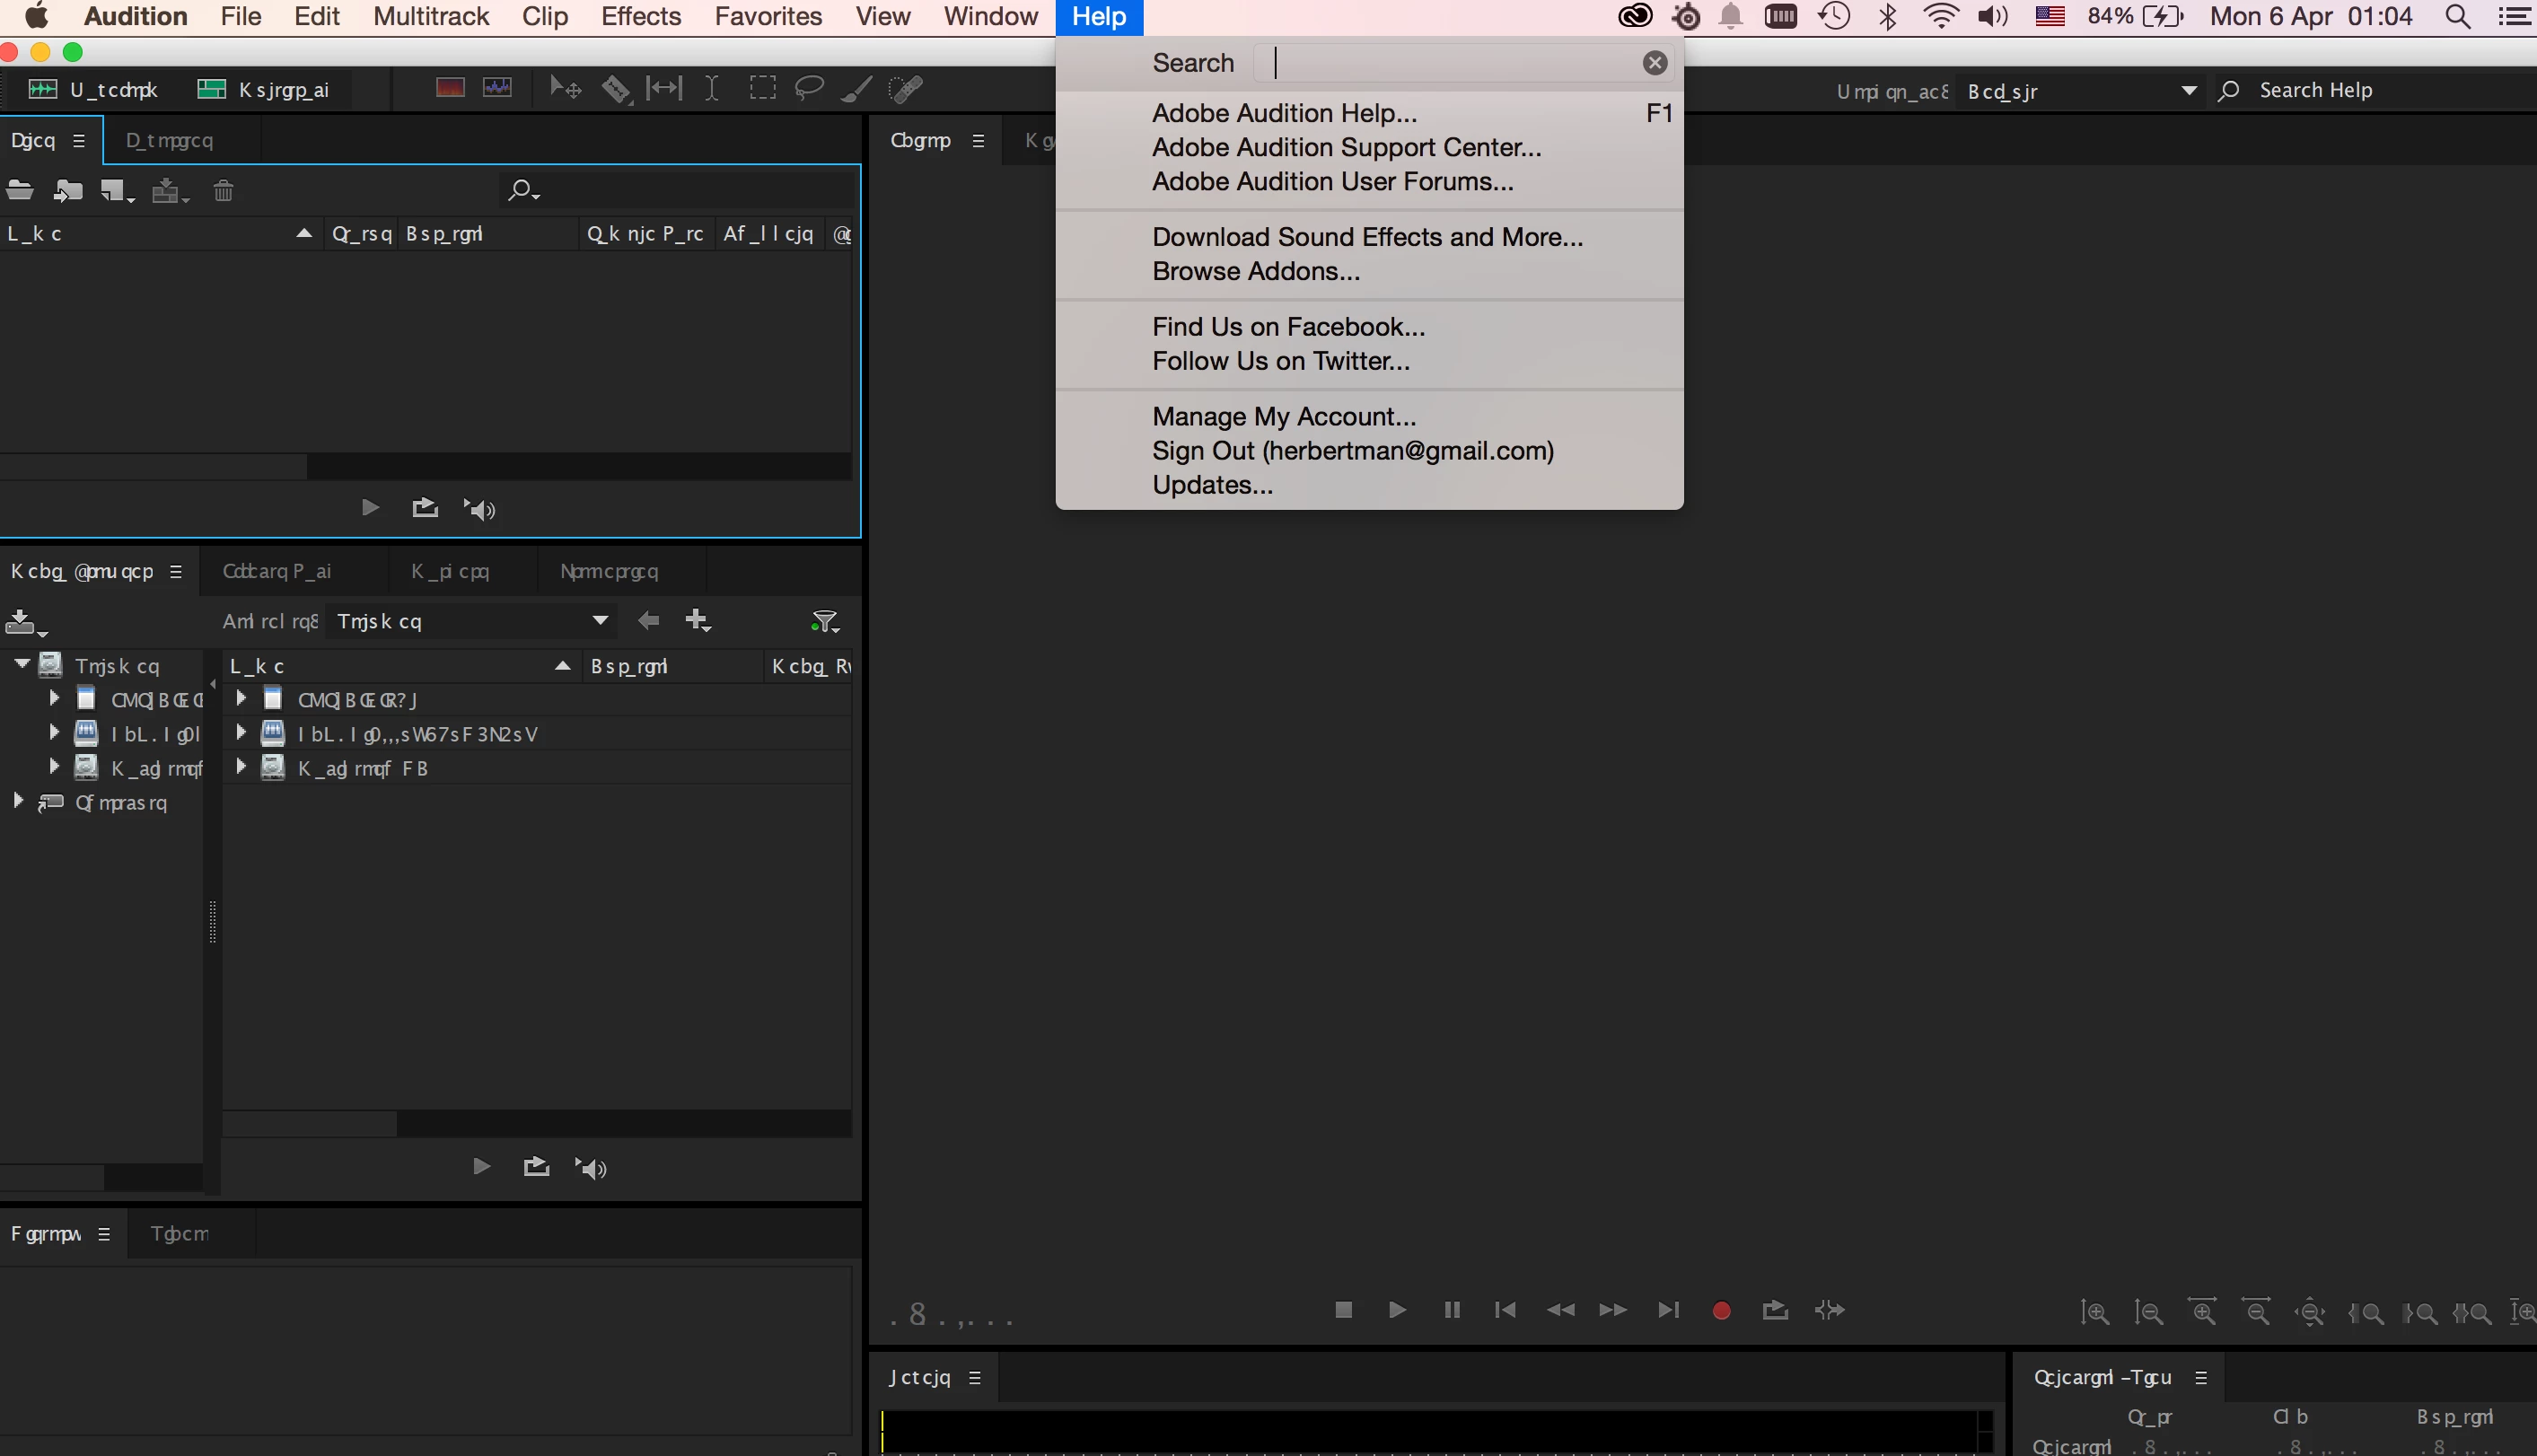Screen dimensions: 2537x1456
Task: Click the open file folder icon
Action: [20, 191]
